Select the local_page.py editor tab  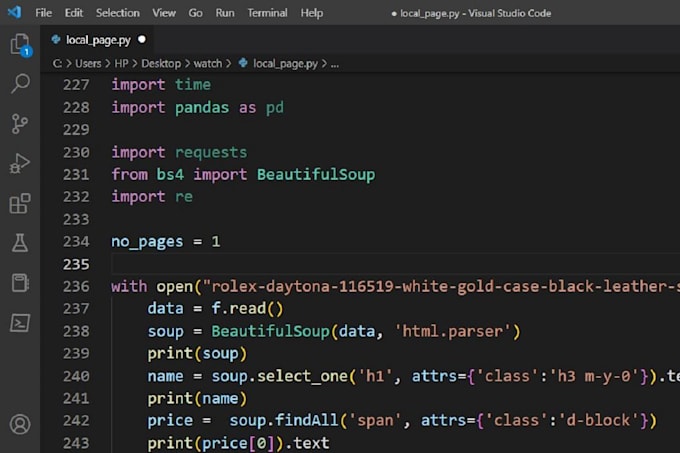(x=97, y=40)
